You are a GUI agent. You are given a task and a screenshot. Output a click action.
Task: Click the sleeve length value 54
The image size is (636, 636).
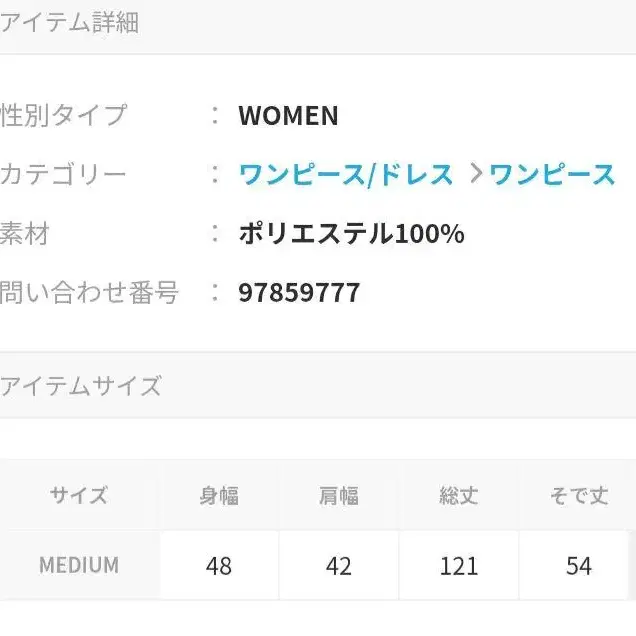click(579, 566)
